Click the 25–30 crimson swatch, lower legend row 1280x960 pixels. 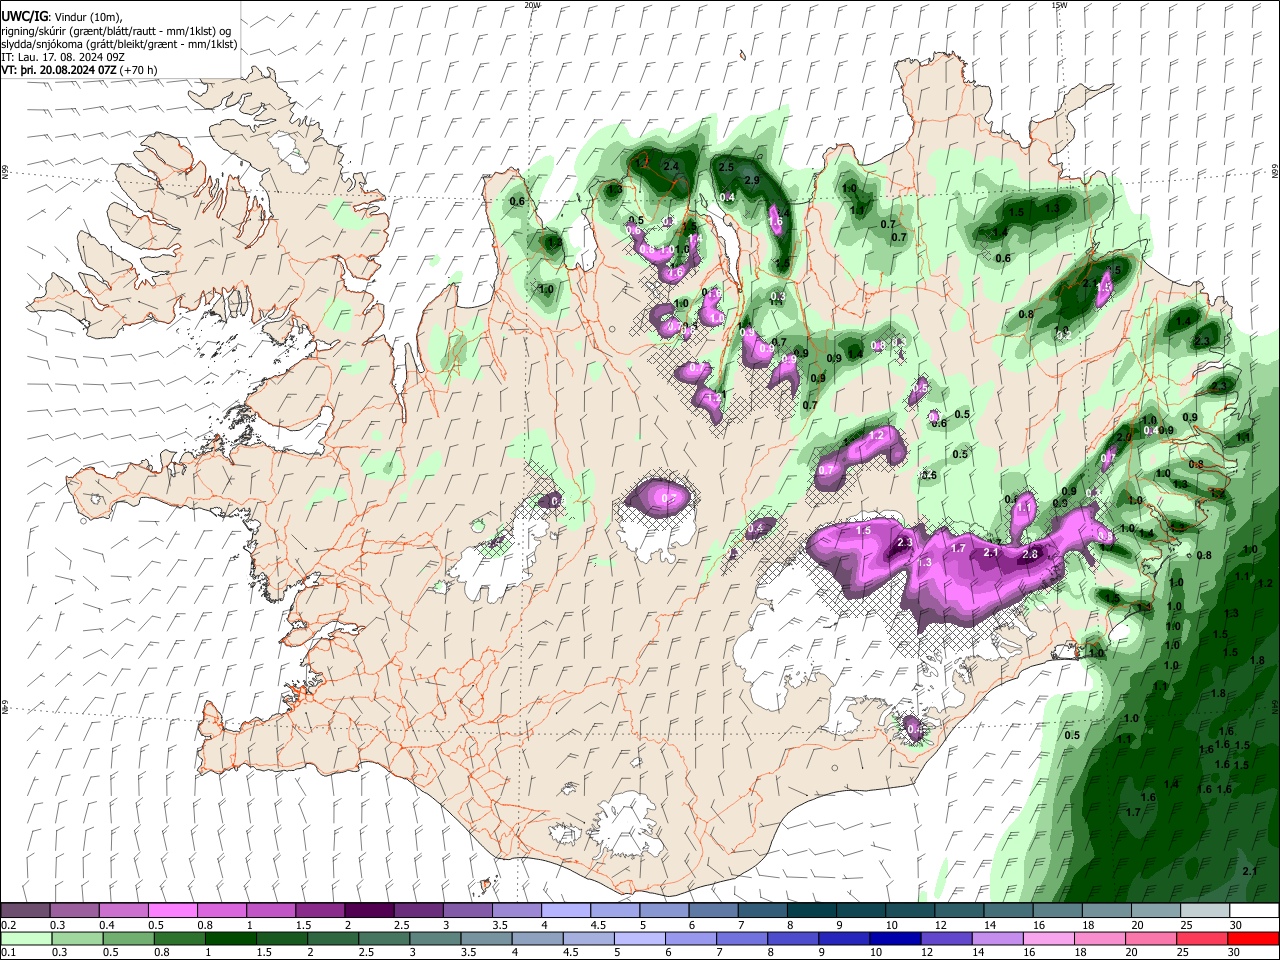(x=1201, y=938)
